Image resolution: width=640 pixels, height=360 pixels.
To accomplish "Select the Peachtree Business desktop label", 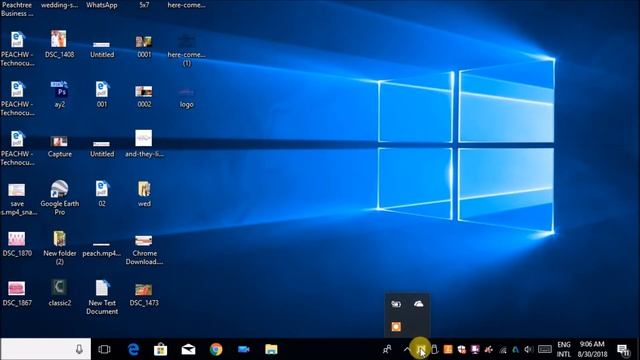I will [17, 9].
